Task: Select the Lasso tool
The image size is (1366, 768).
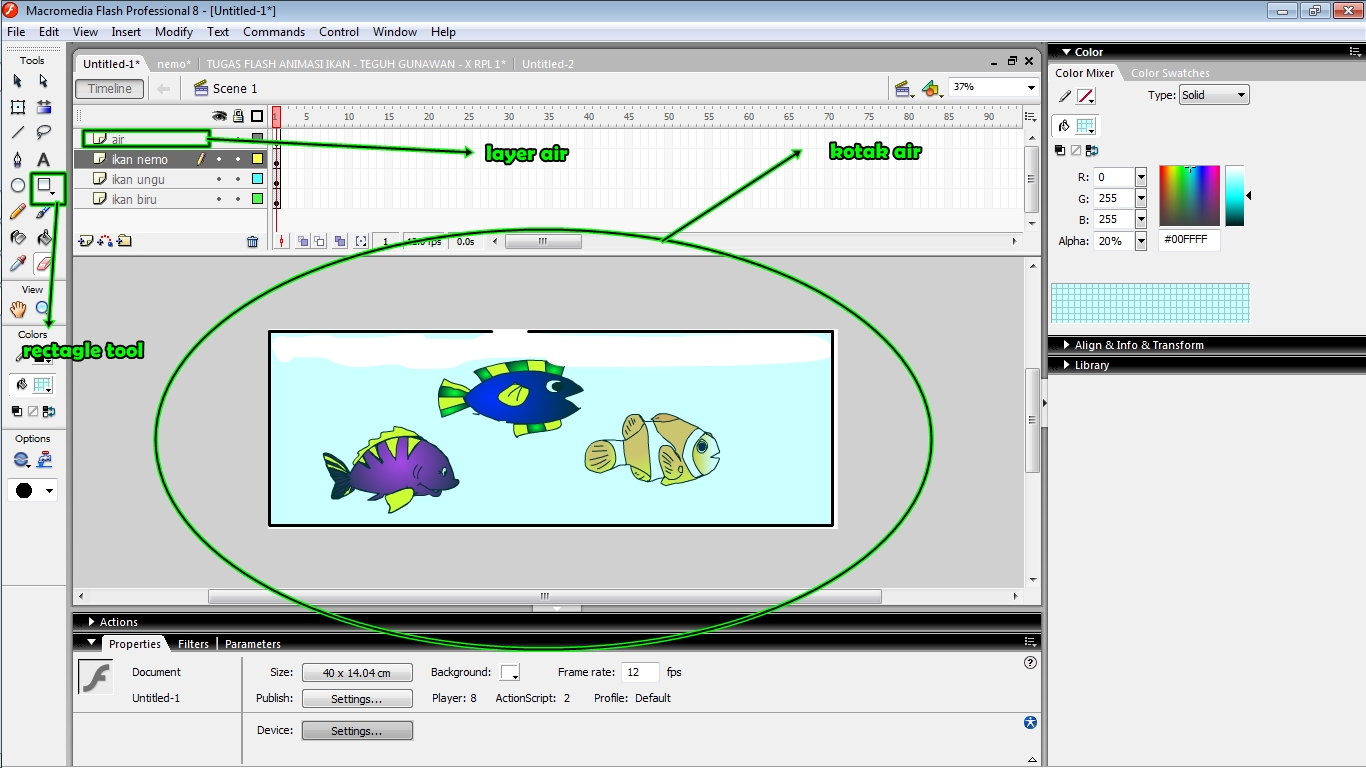Action: coord(44,133)
